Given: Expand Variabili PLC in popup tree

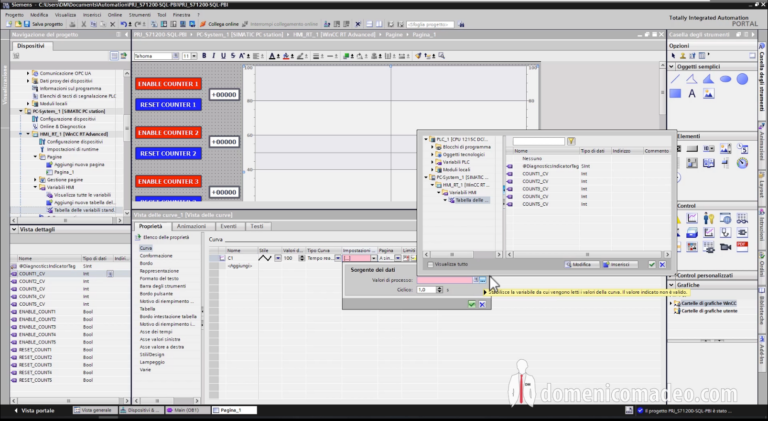Looking at the screenshot, I should (432, 162).
